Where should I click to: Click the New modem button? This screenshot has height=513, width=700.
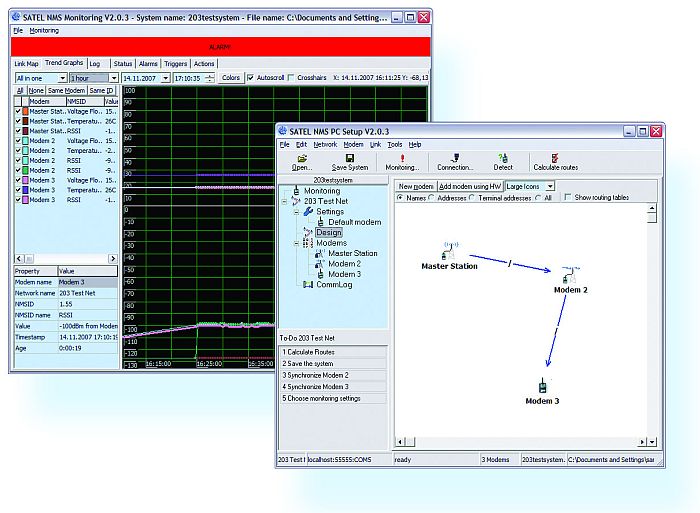pyautogui.click(x=415, y=186)
